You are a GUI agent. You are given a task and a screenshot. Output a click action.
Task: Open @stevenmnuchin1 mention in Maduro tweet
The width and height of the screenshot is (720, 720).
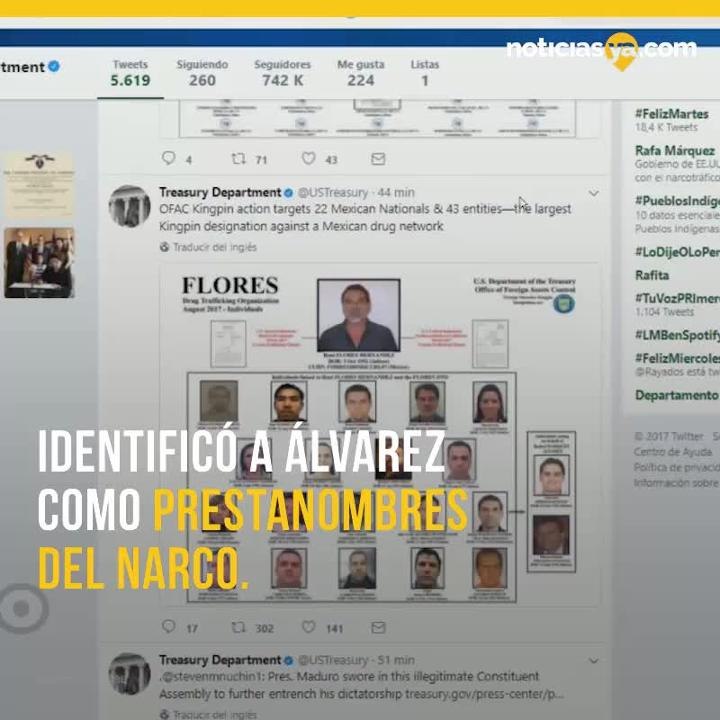coord(211,677)
